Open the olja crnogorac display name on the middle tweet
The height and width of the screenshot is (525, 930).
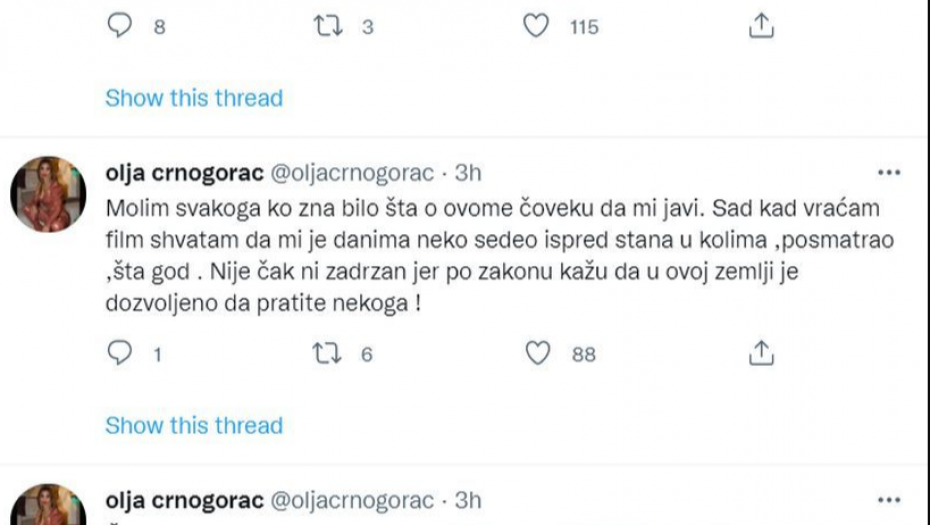183,173
